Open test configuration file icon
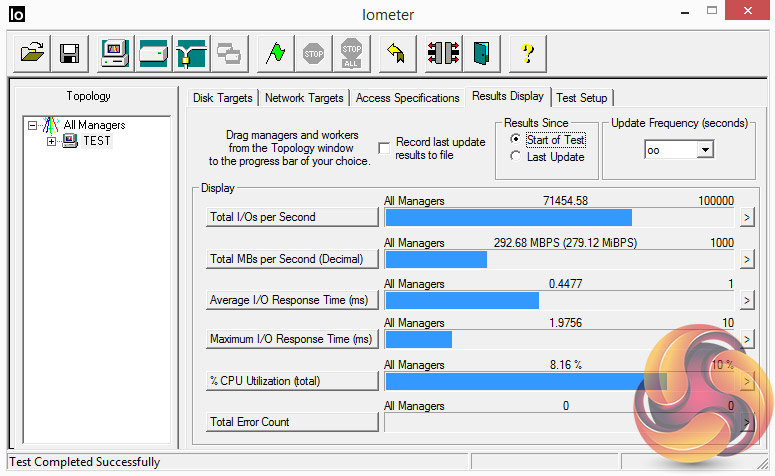This screenshot has height=476, width=775. click(x=32, y=53)
